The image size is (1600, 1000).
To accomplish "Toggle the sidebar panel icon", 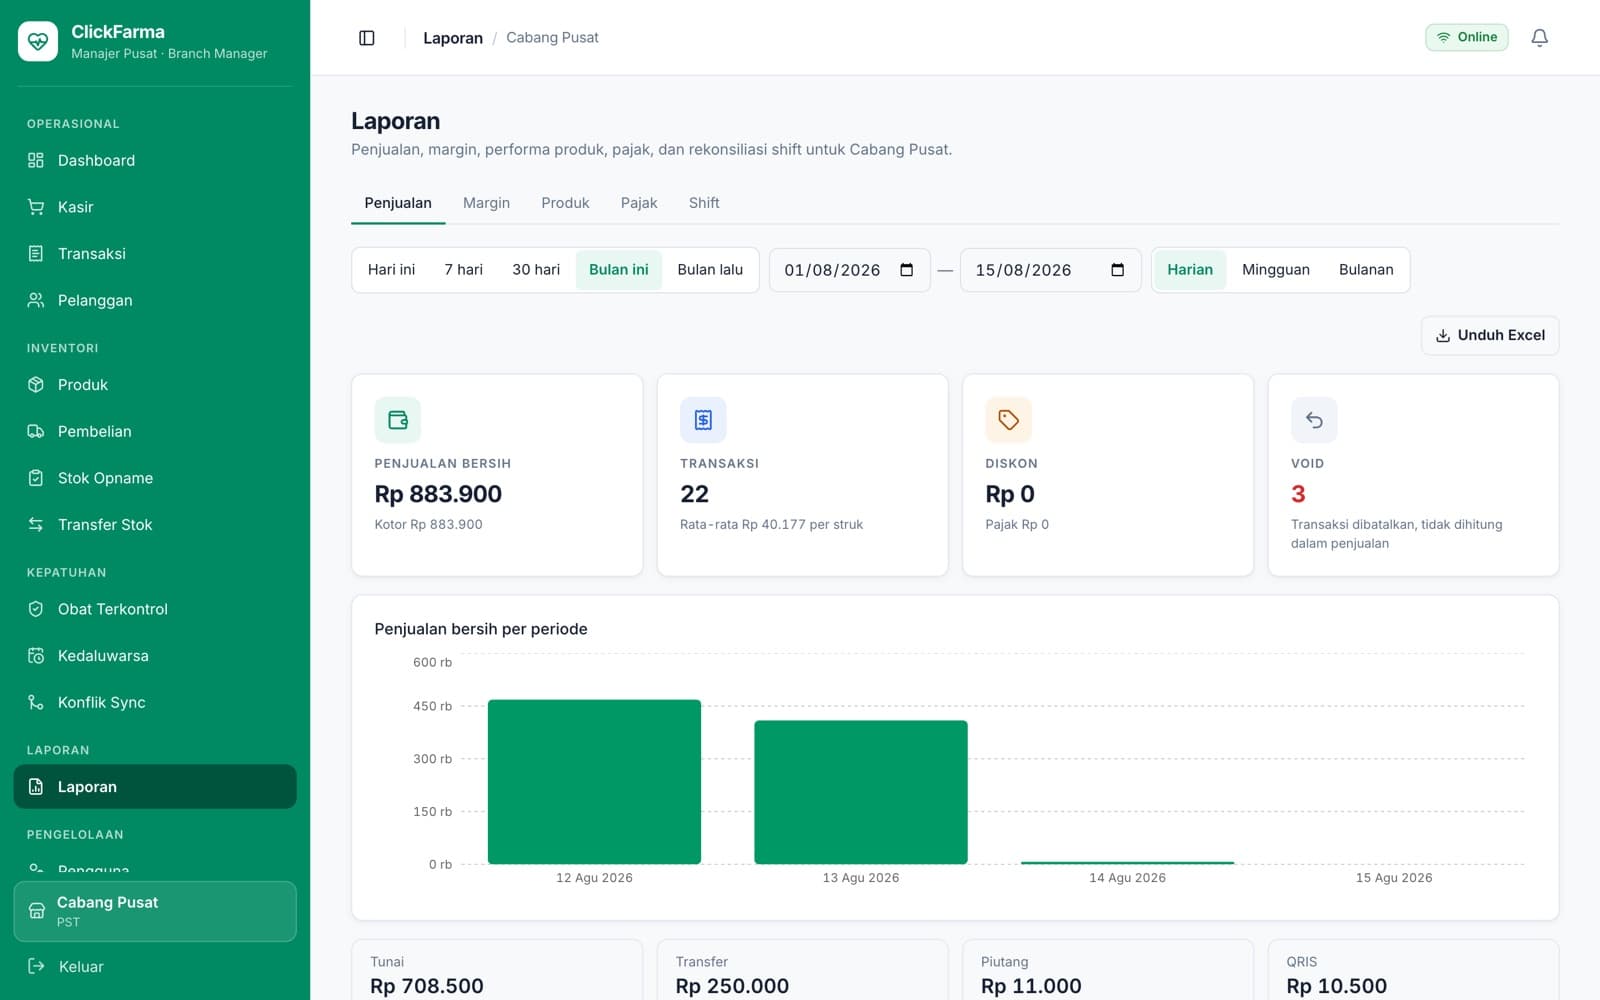I will click(x=367, y=38).
